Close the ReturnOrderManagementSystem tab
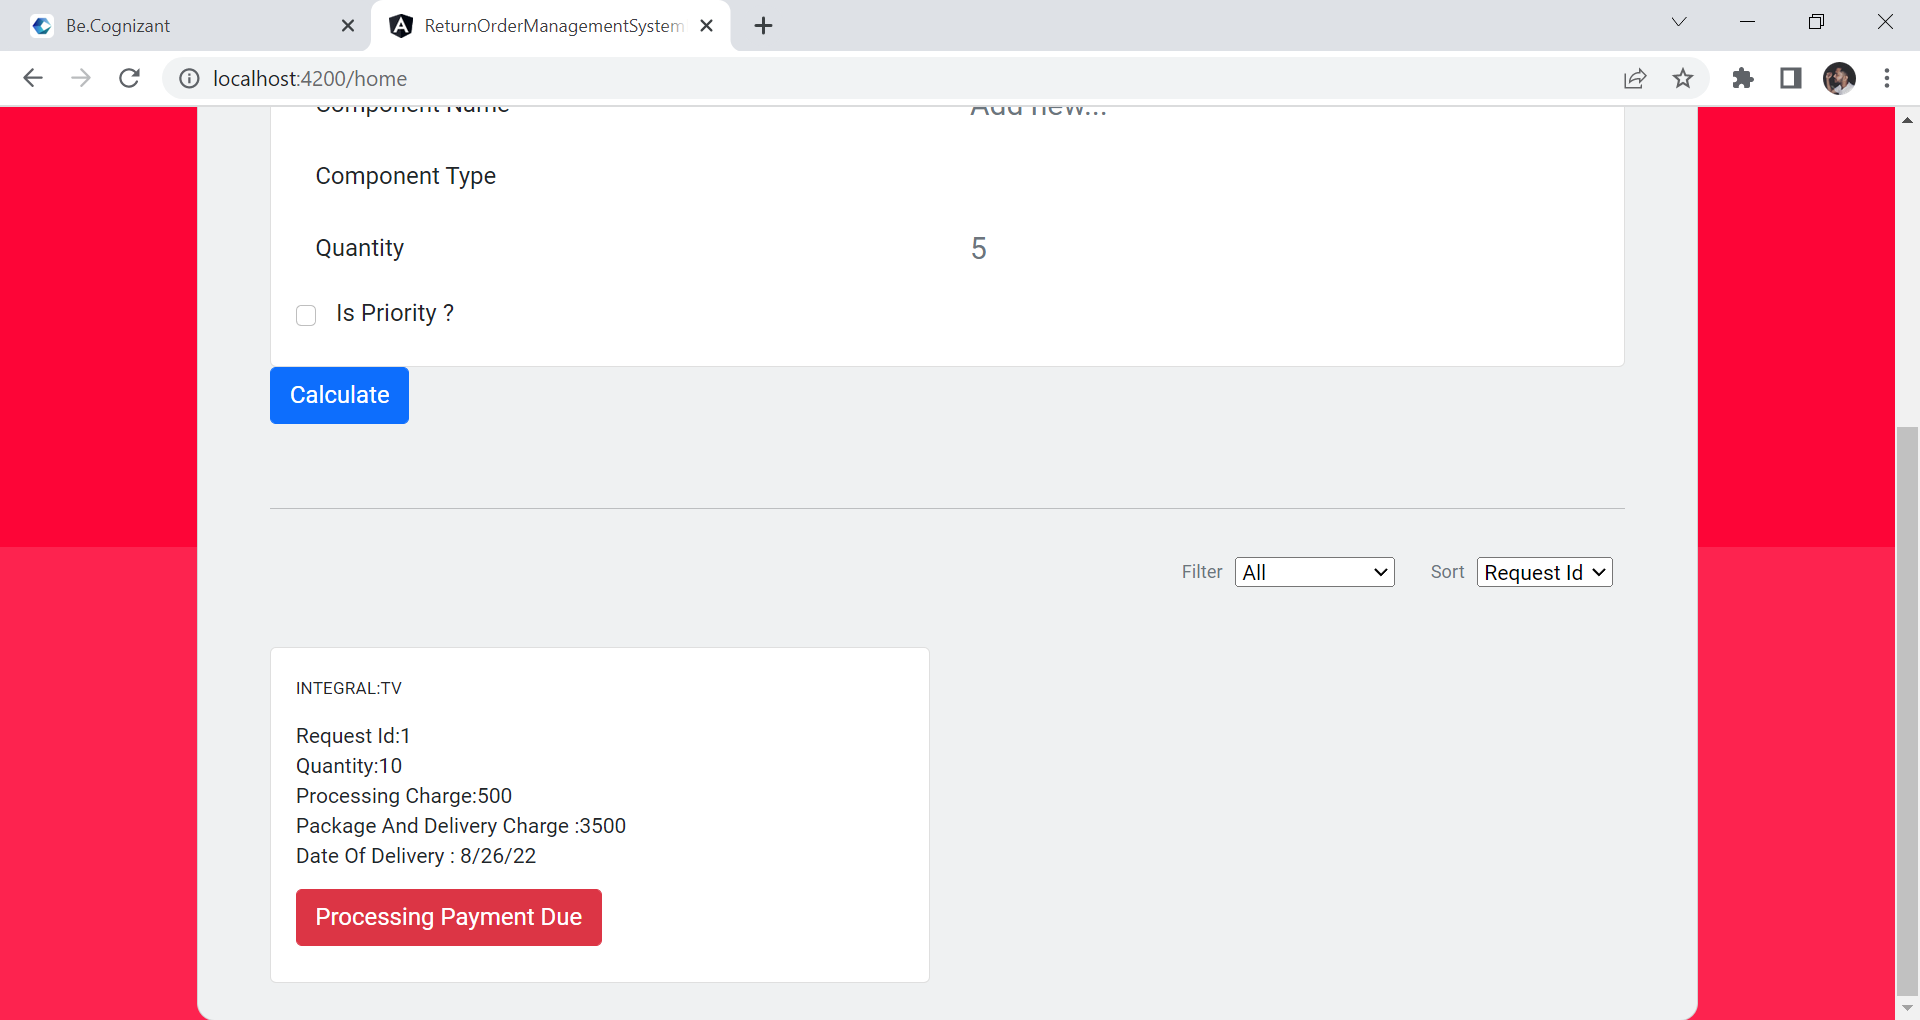This screenshot has width=1920, height=1020. [706, 26]
